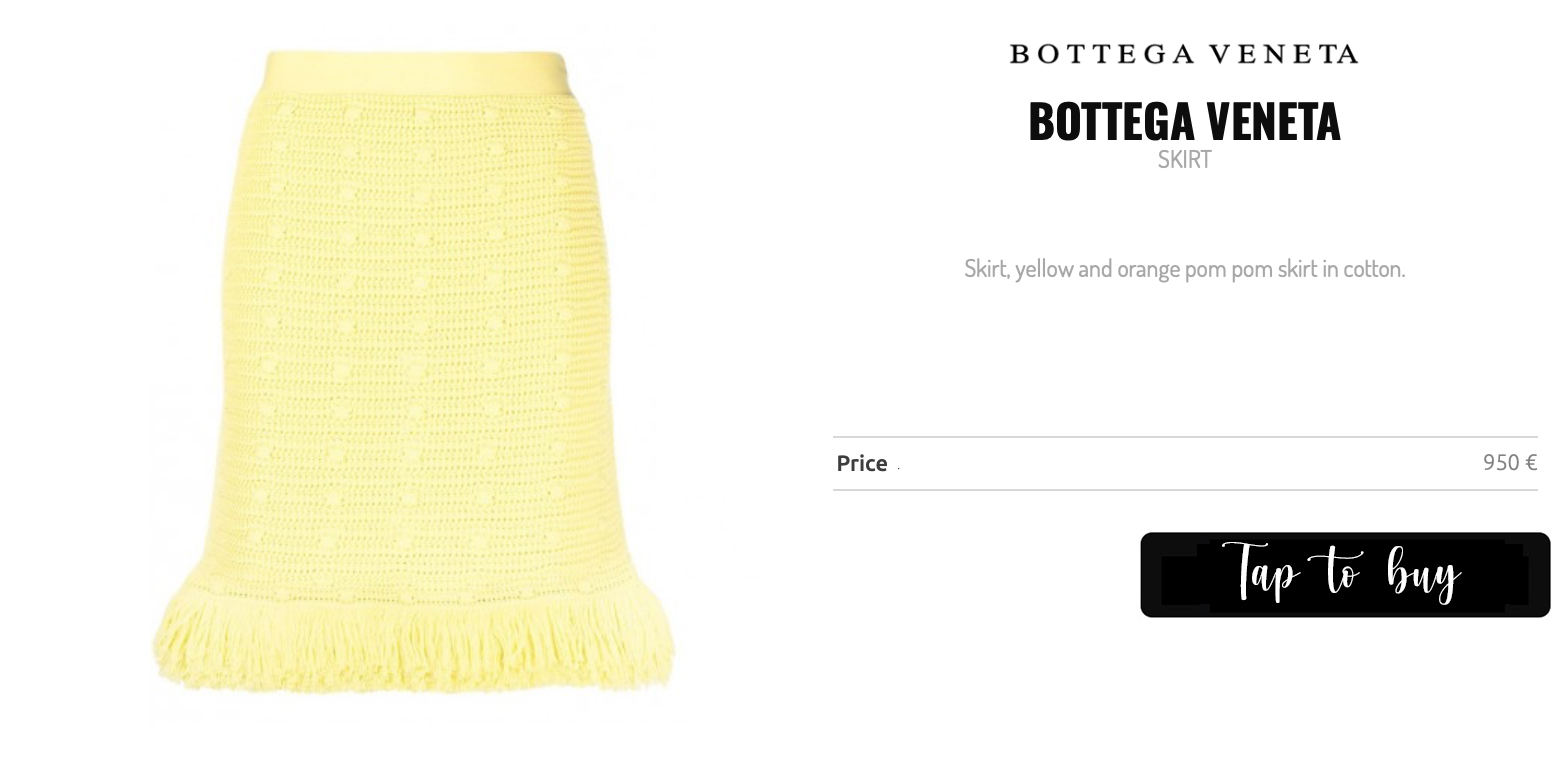Click the gray SKIRT subtitle

click(1184, 159)
